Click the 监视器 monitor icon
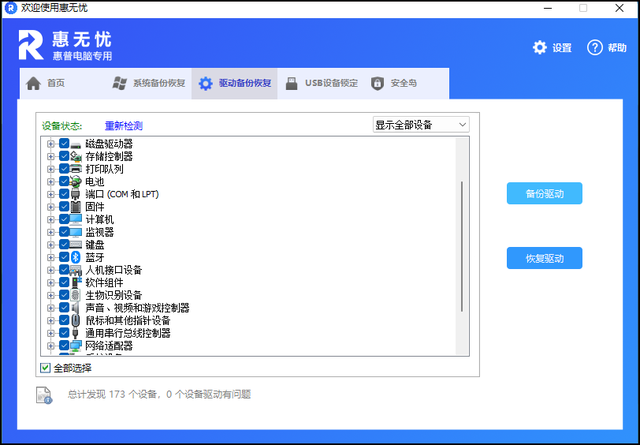Screen dimensions: 640x445 point(76,232)
